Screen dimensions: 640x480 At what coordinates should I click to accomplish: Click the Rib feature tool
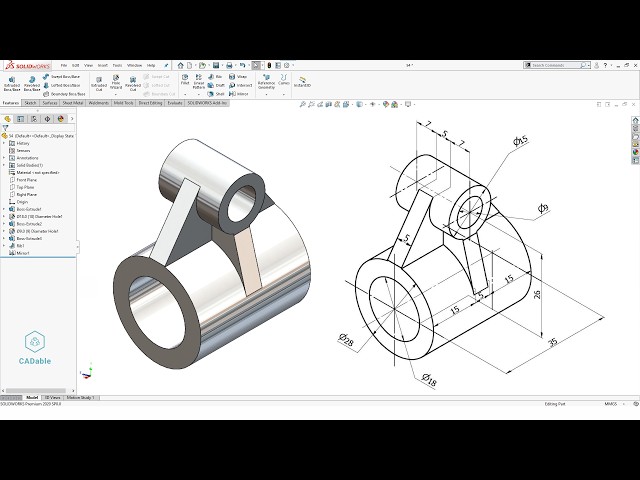point(215,76)
